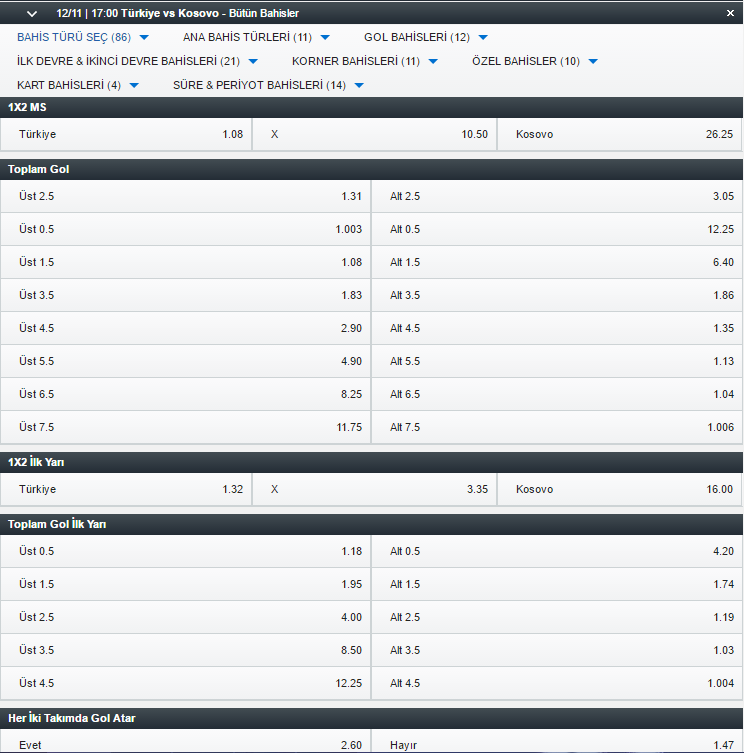This screenshot has width=744, height=753.
Task: Choose Alt 4.5 at 1.004 İlk Yarı
Action: tap(557, 683)
